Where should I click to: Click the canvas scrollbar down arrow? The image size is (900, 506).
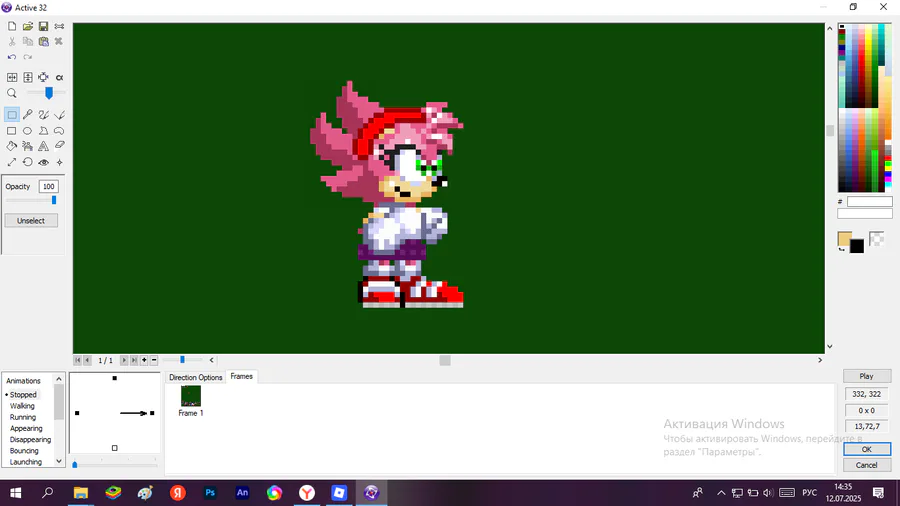coord(829,347)
